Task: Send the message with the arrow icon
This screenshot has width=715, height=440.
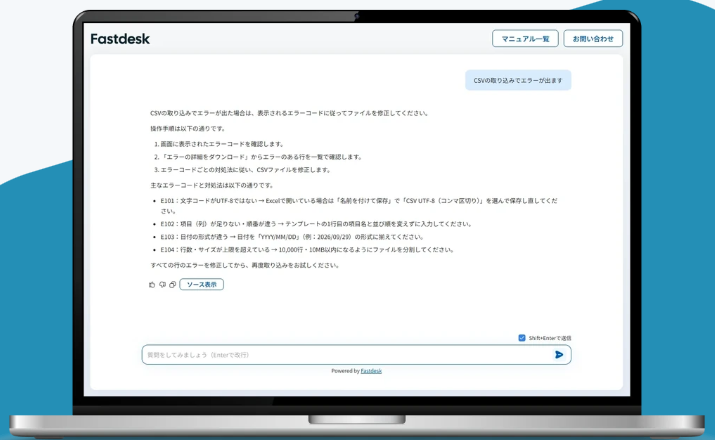Action: point(559,355)
